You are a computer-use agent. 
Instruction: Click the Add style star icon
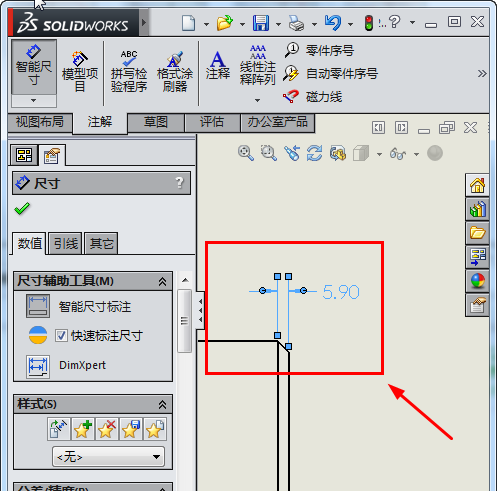(x=83, y=429)
